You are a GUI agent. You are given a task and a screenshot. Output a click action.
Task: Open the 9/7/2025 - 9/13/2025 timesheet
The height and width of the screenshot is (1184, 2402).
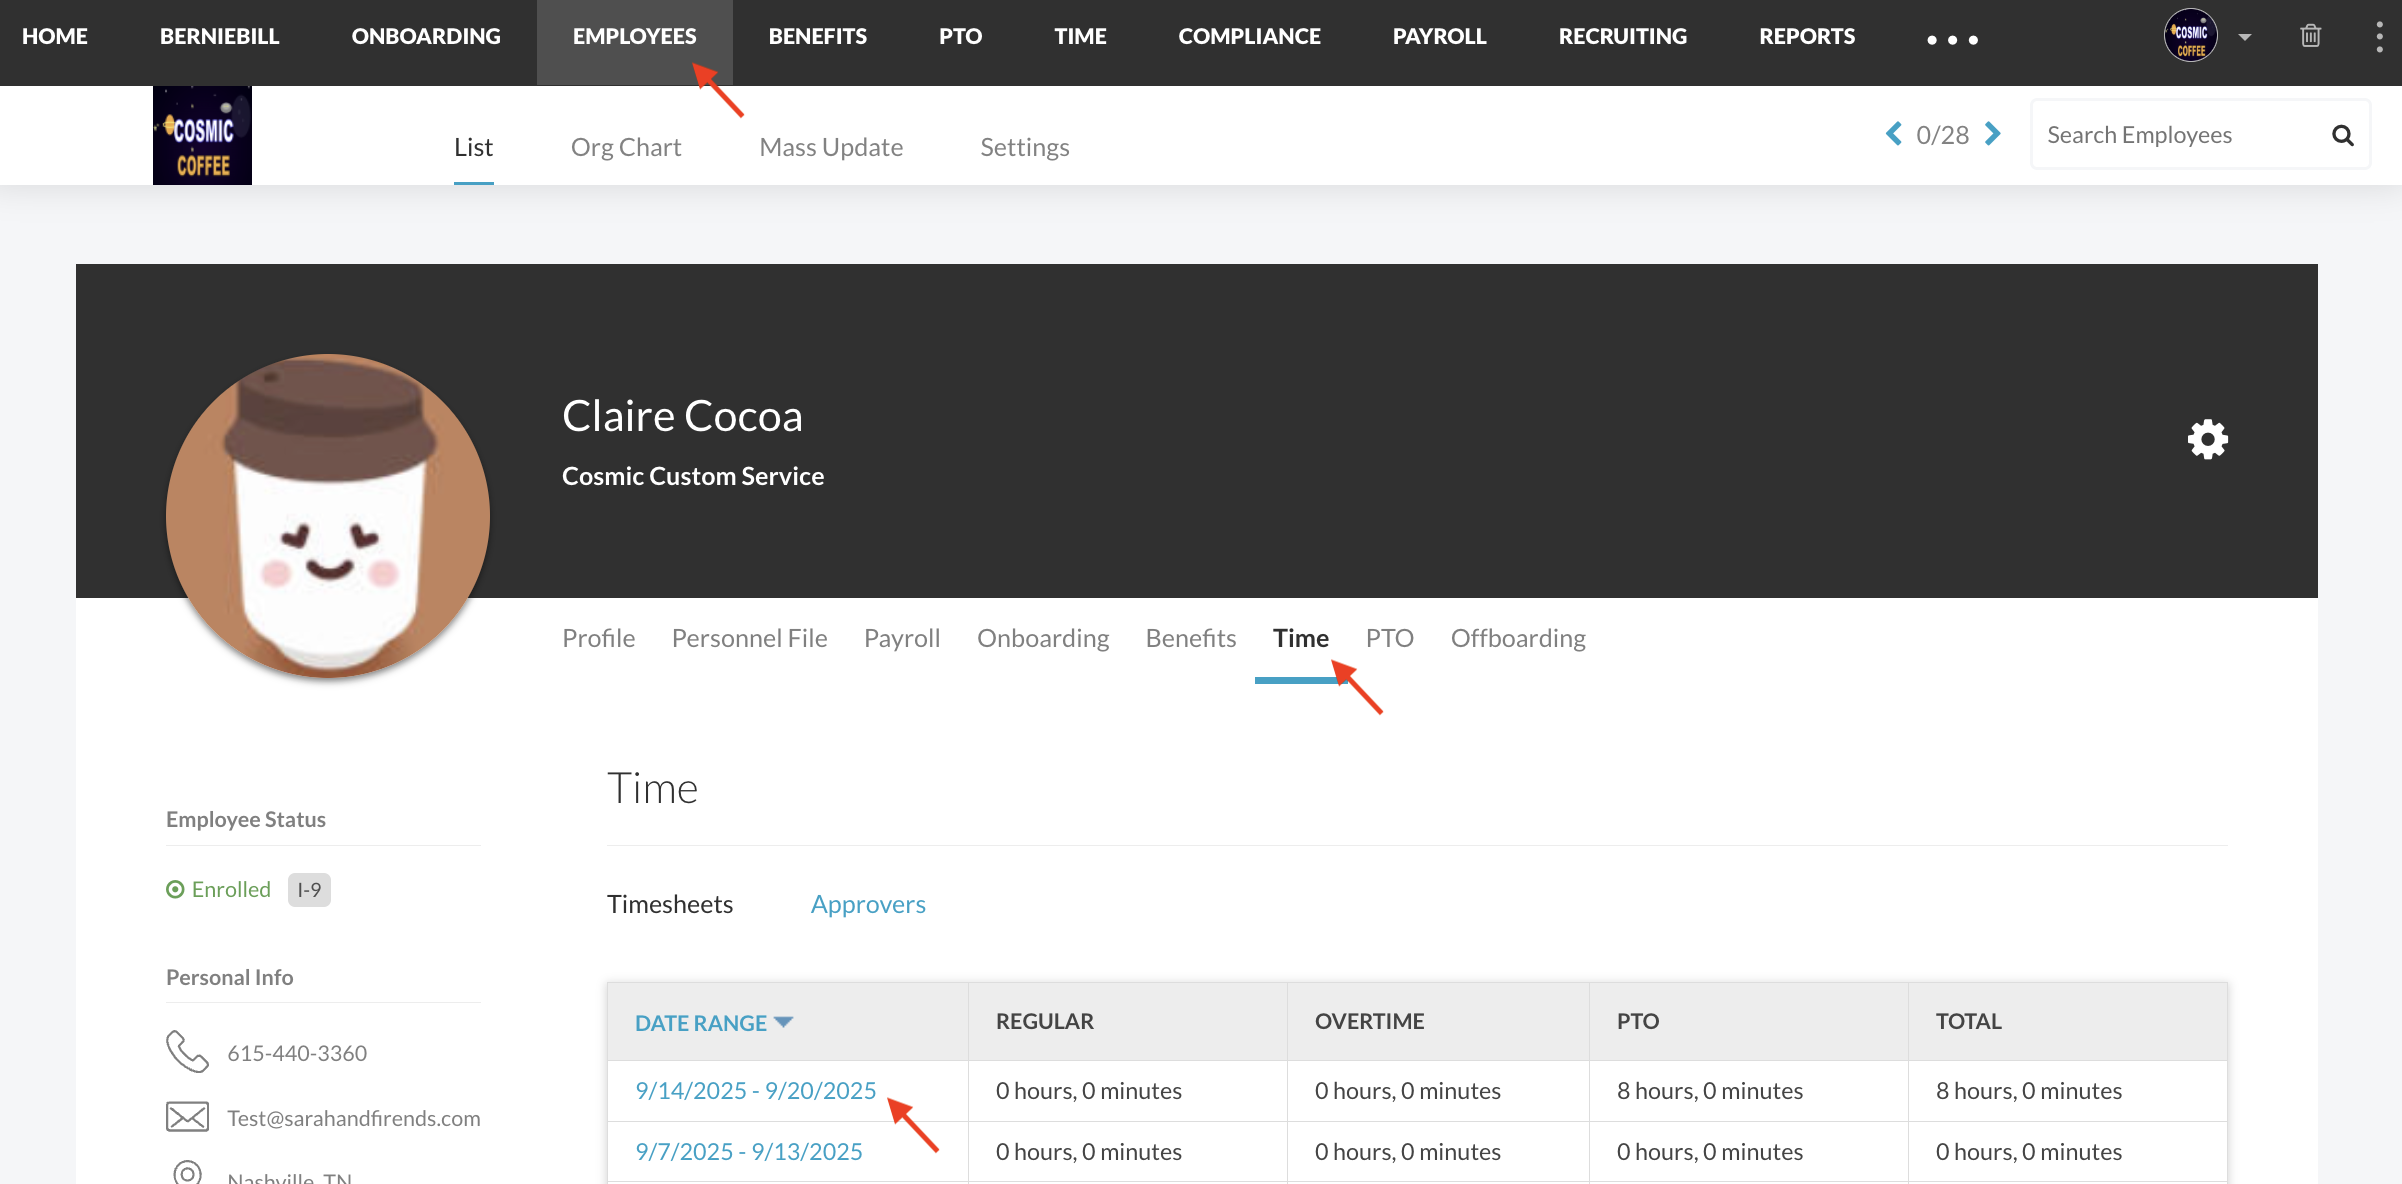click(748, 1151)
